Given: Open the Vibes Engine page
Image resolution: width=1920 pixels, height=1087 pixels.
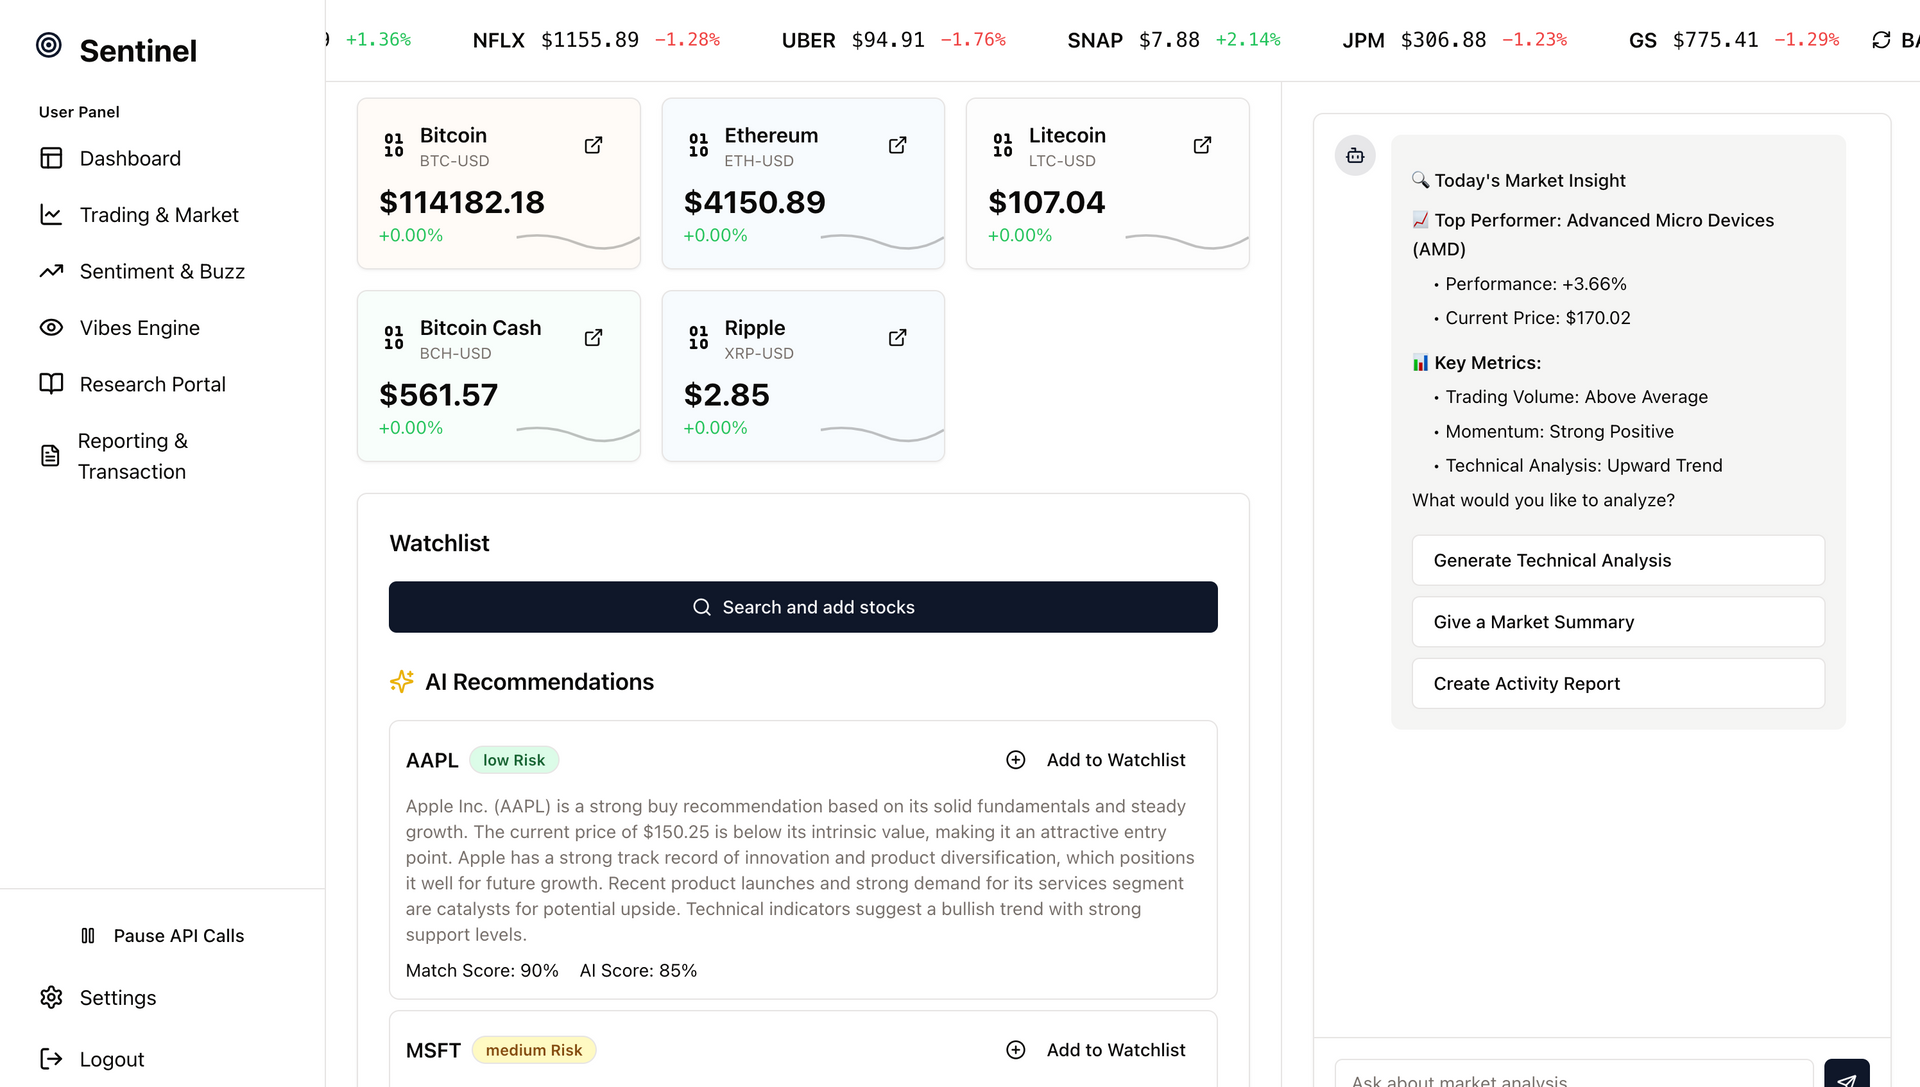Looking at the screenshot, I should click(140, 328).
